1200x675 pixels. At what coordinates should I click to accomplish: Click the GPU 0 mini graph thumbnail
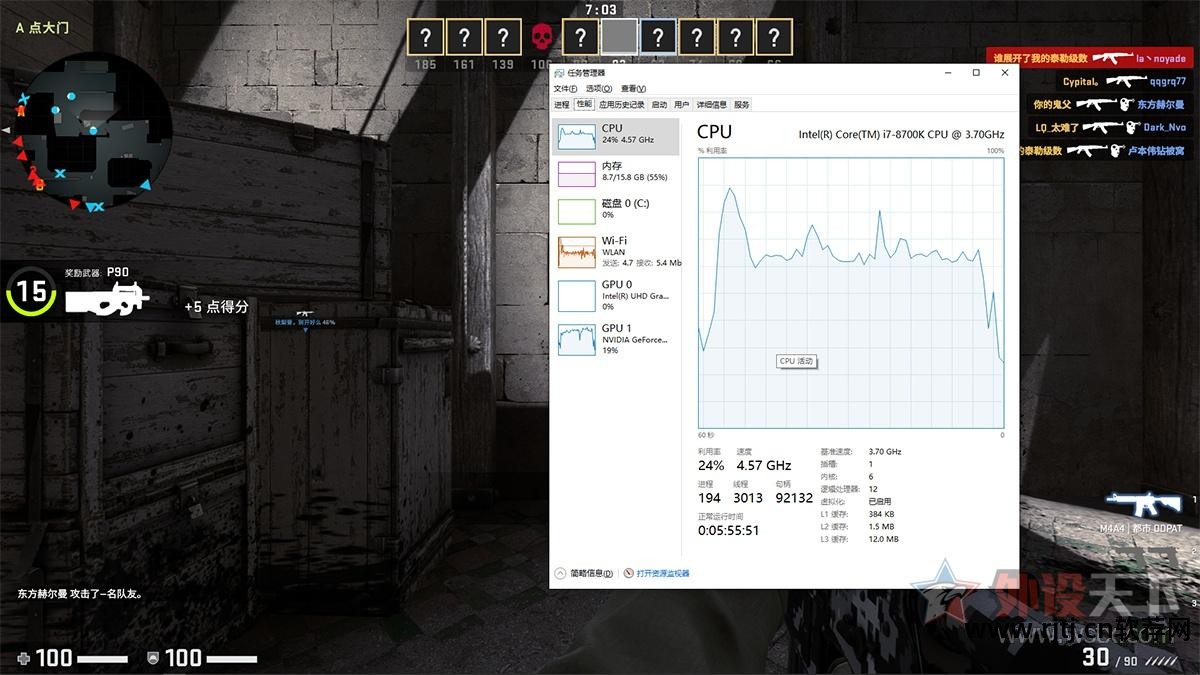[x=576, y=295]
